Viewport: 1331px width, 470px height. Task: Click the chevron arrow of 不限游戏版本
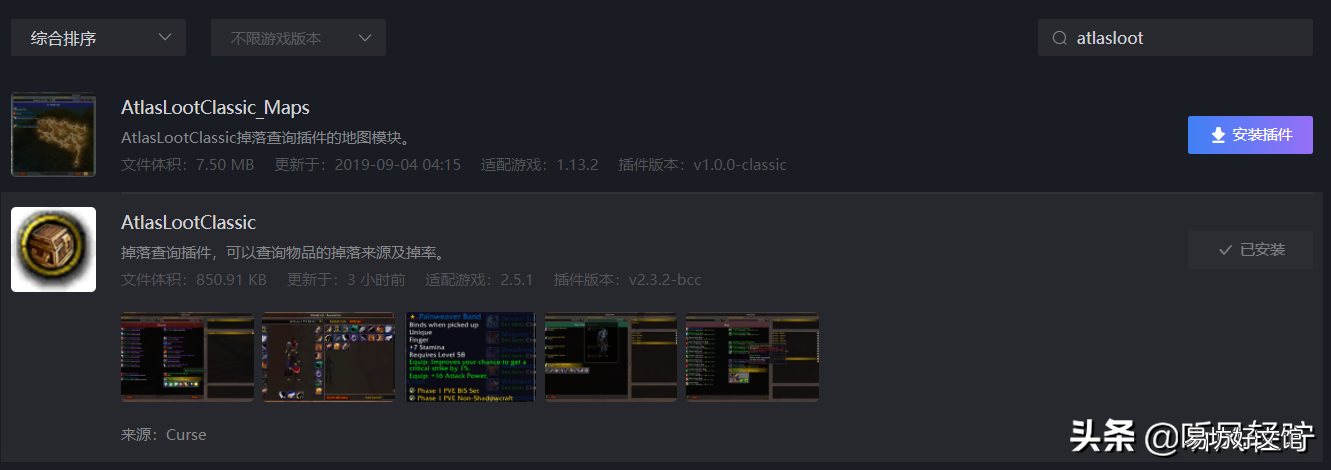pos(365,38)
